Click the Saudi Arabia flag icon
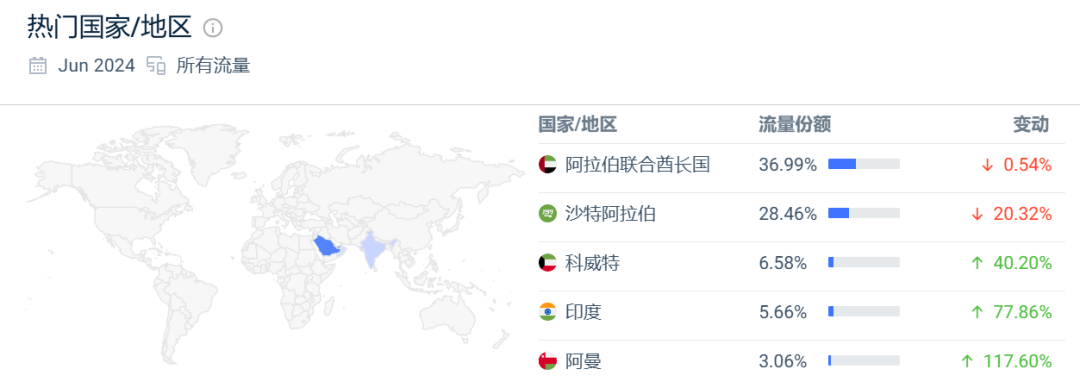 tap(547, 214)
